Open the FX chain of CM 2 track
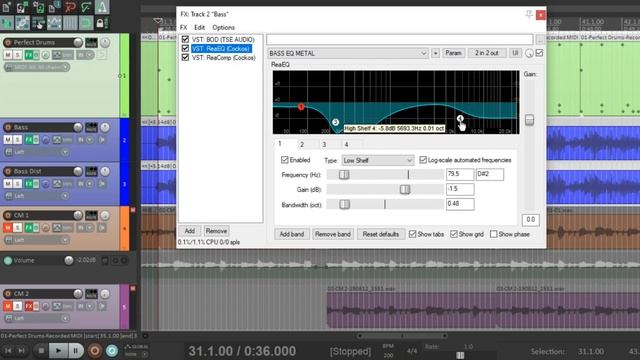This screenshot has width=640, height=360. [29, 306]
